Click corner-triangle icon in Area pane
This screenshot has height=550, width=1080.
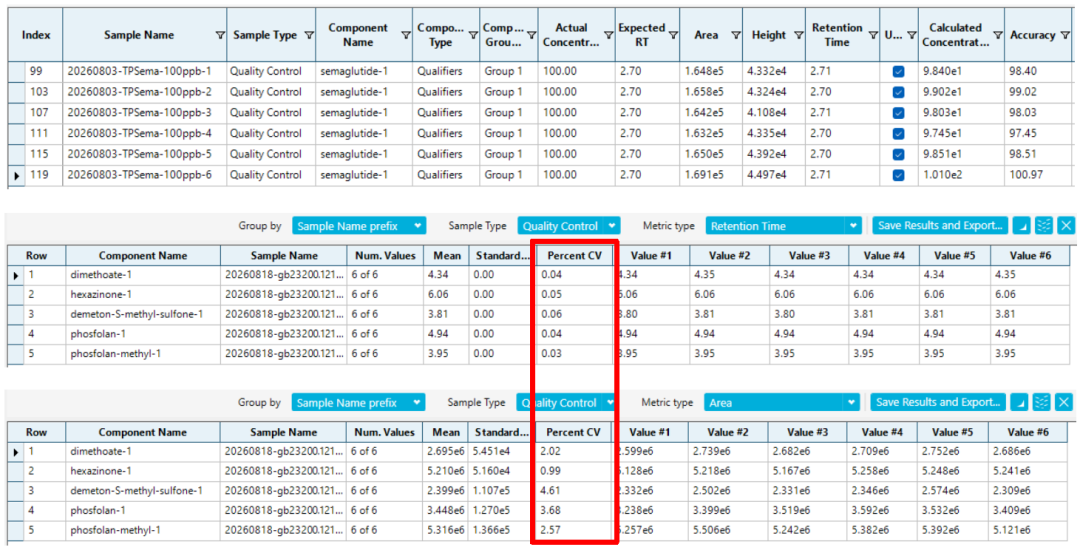click(x=1019, y=402)
